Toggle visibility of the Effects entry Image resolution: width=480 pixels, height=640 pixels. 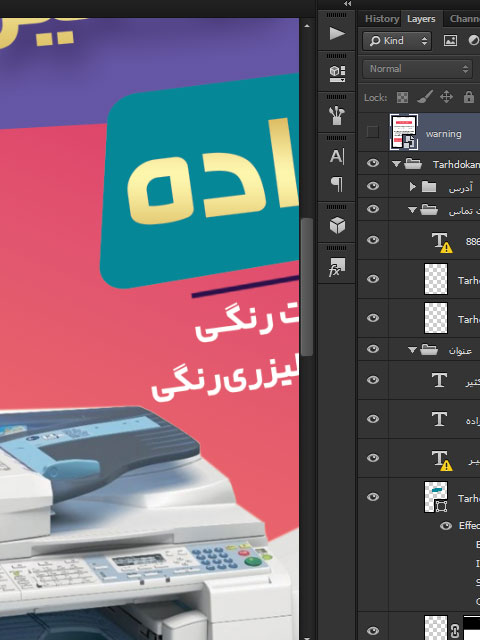coord(446,526)
